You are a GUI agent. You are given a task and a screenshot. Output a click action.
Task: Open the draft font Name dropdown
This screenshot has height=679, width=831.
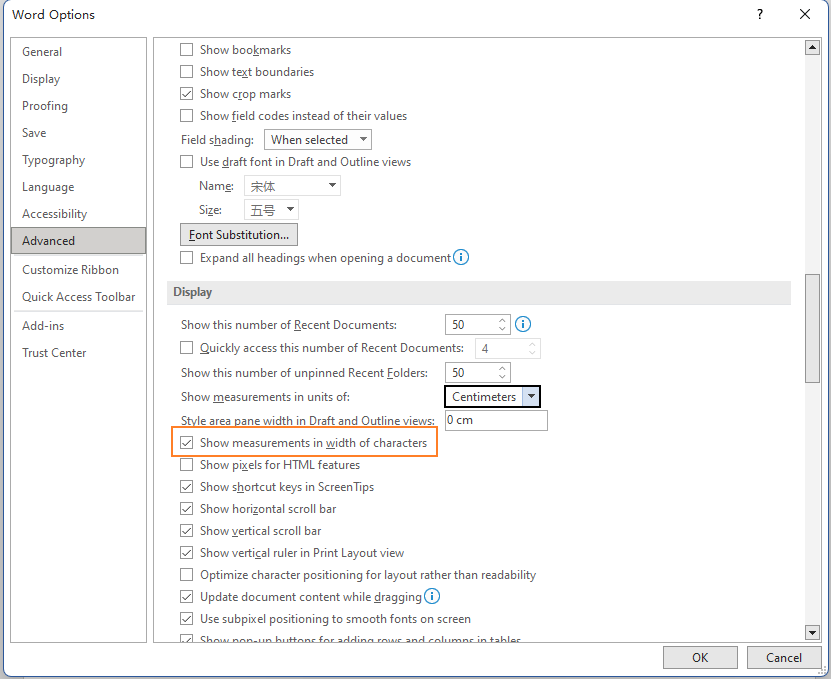pyautogui.click(x=292, y=186)
